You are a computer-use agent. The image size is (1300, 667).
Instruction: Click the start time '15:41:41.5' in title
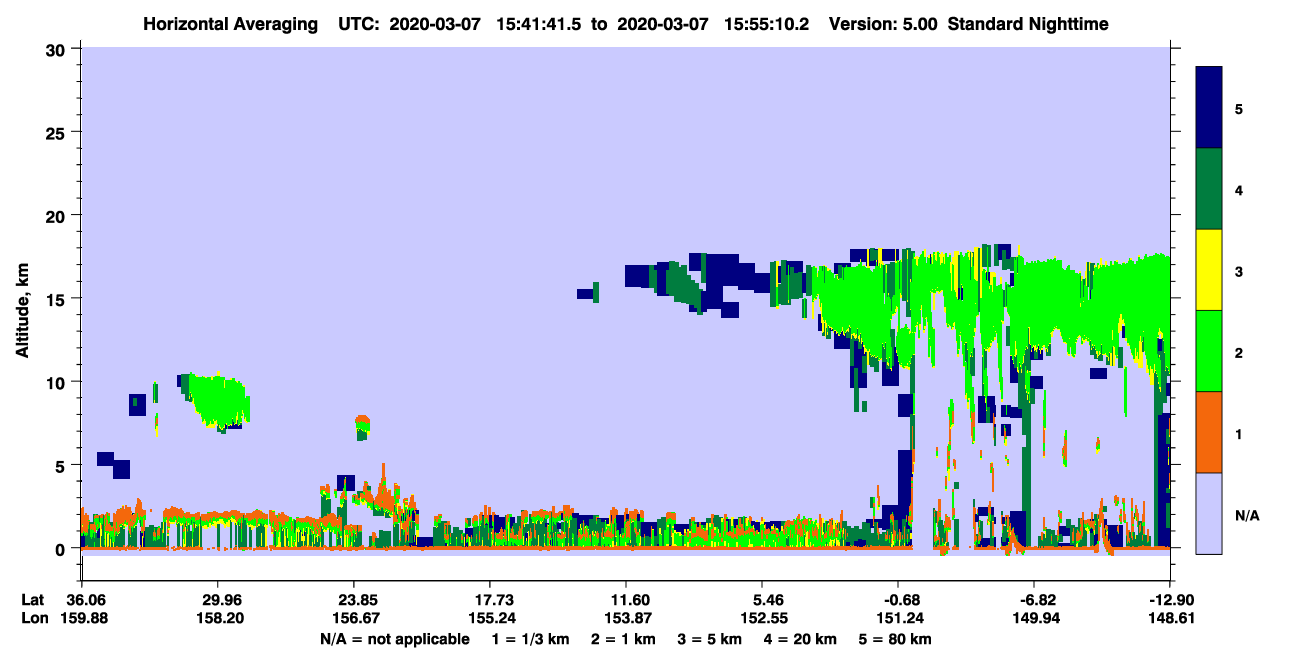(x=539, y=24)
